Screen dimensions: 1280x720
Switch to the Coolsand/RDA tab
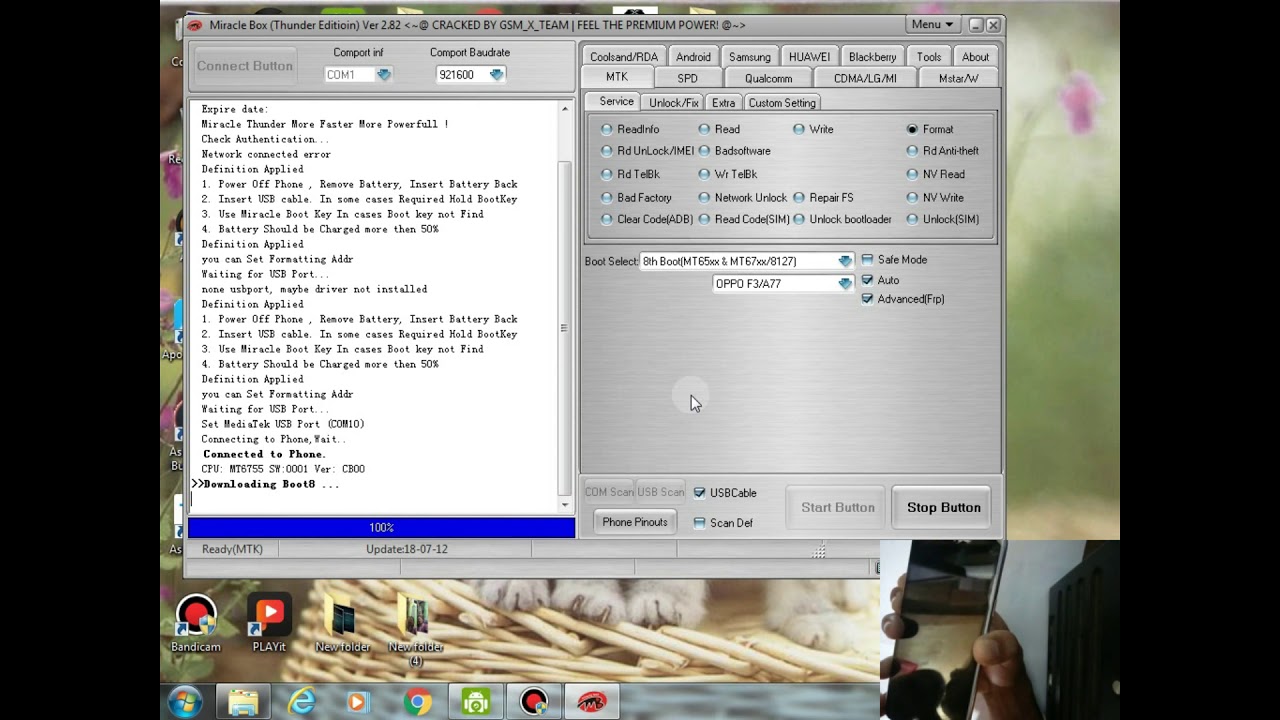coord(624,57)
